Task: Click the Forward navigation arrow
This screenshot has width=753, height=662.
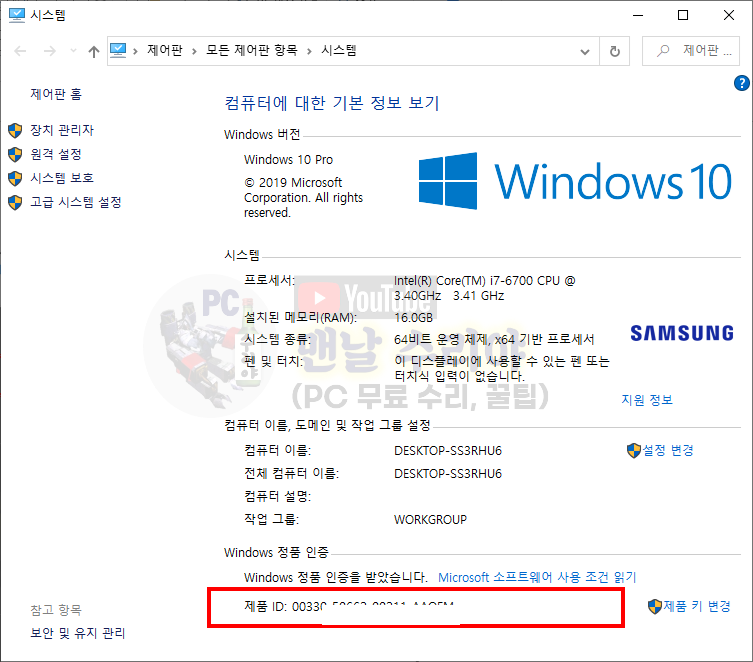Action: [x=50, y=51]
